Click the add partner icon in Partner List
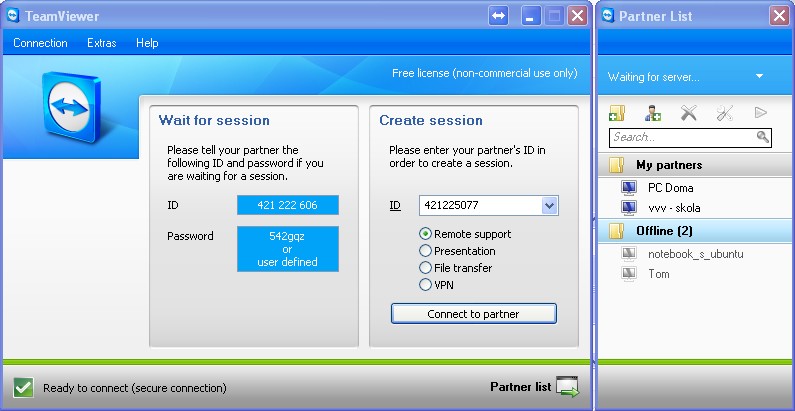 (653, 113)
